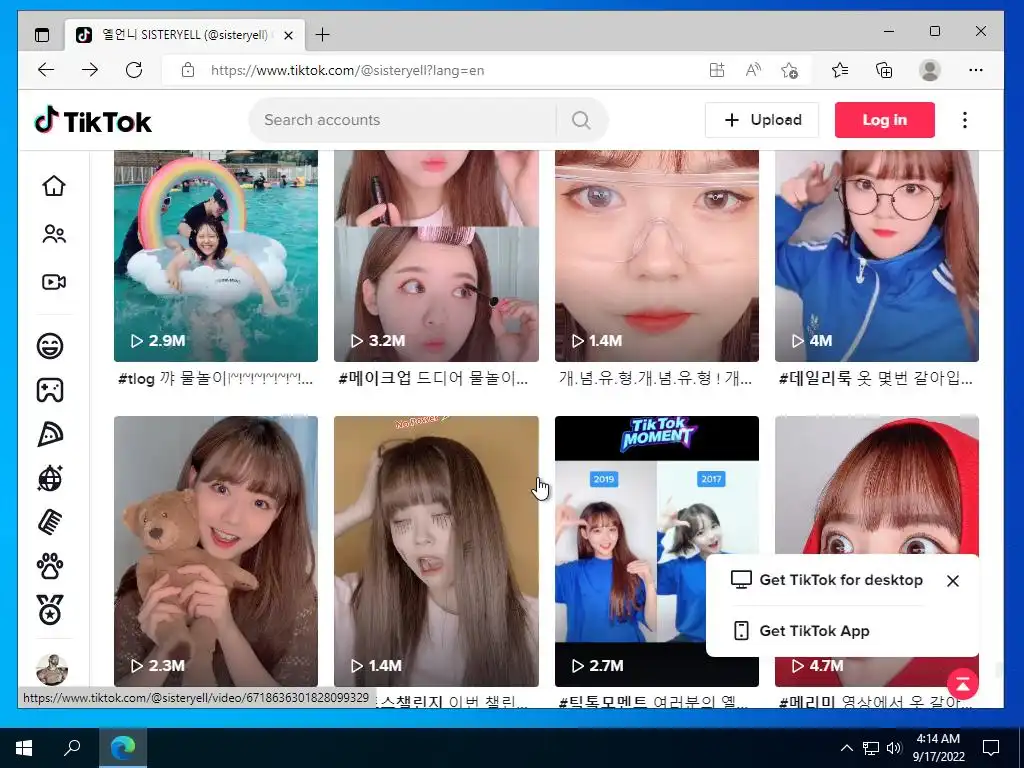The height and width of the screenshot is (768, 1024).
Task: Select the sports medal icon in sidebar
Action: coord(50,611)
